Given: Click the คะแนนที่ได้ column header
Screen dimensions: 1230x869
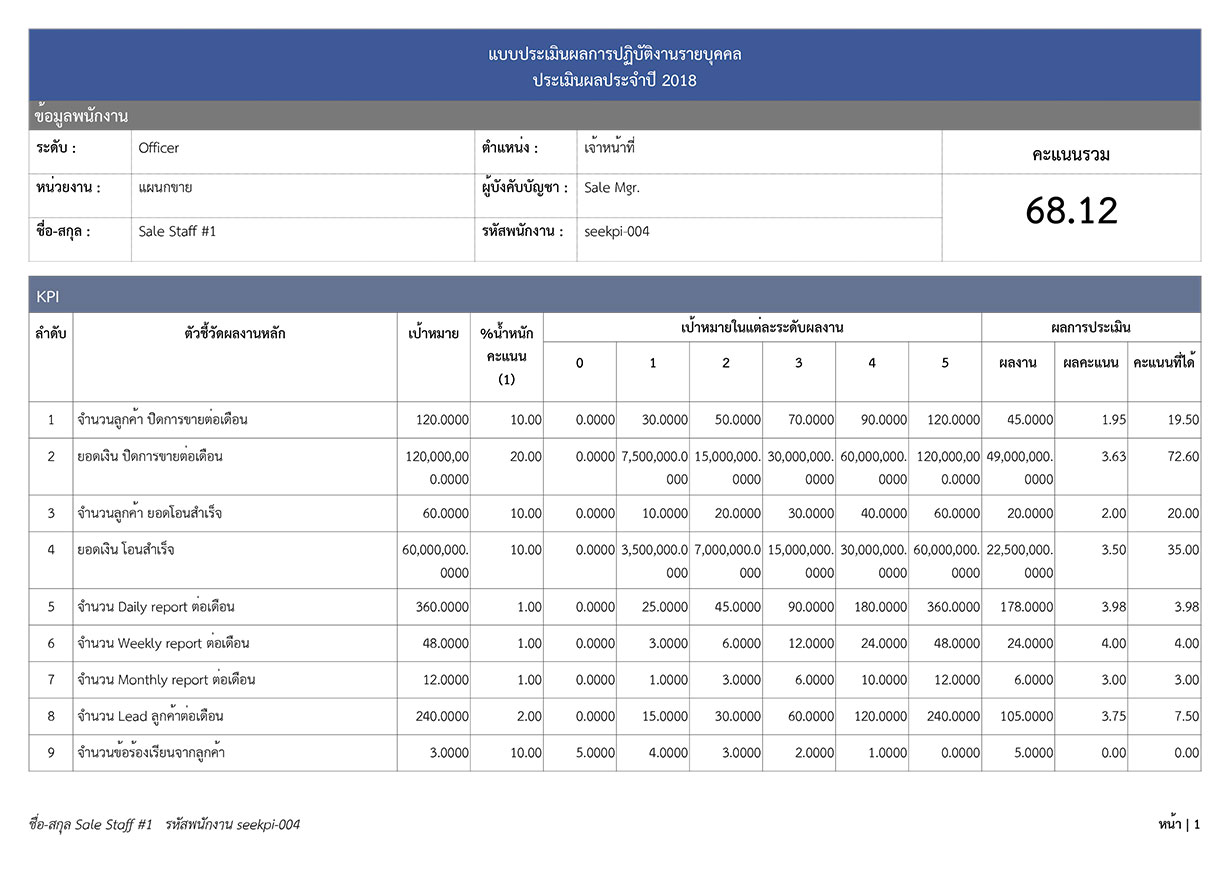Looking at the screenshot, I should pos(1164,363).
